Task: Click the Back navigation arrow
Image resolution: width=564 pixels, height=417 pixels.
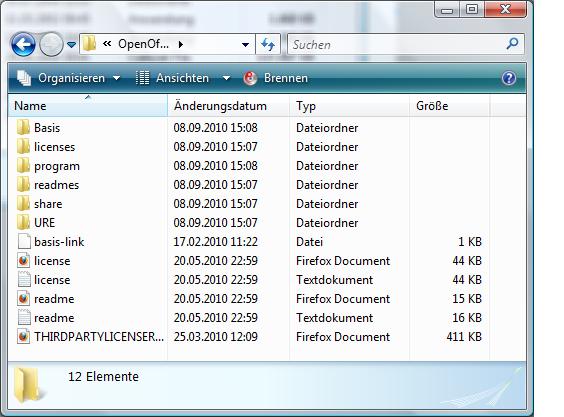Action: pyautogui.click(x=23, y=45)
